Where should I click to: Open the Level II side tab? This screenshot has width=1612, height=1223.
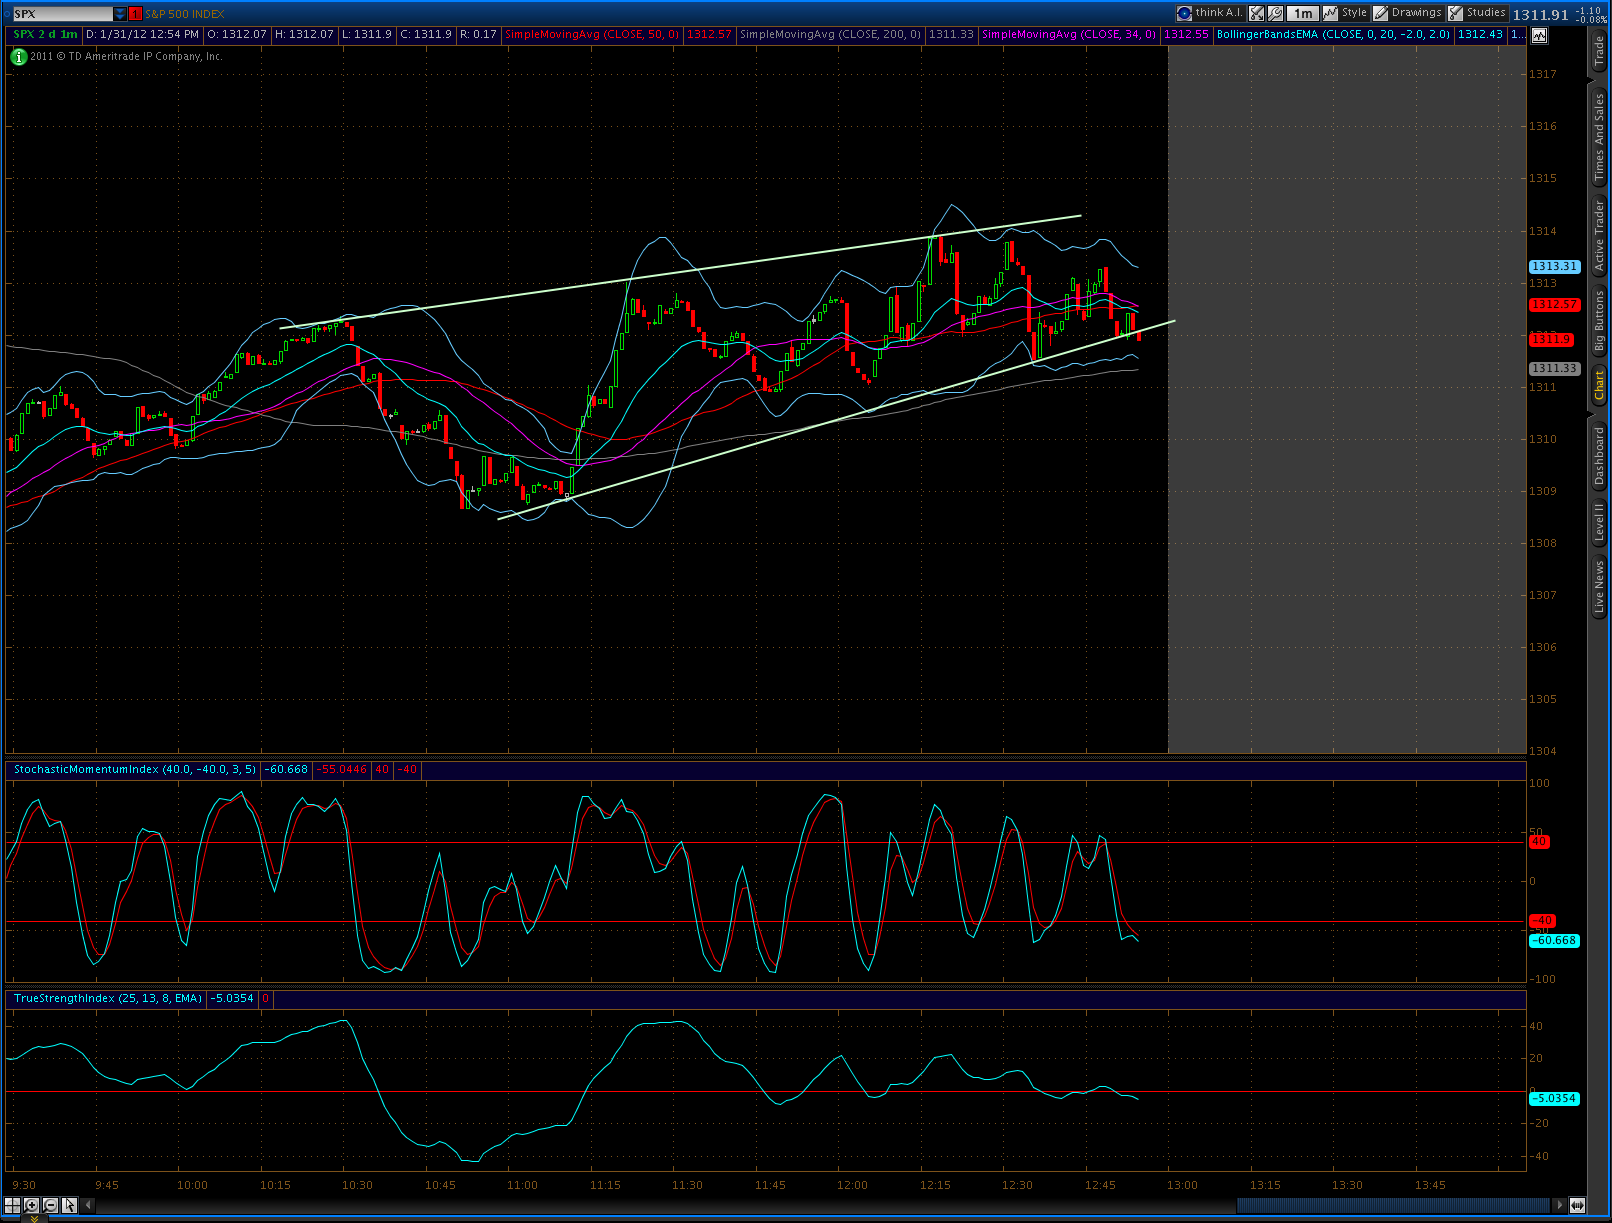[1599, 522]
